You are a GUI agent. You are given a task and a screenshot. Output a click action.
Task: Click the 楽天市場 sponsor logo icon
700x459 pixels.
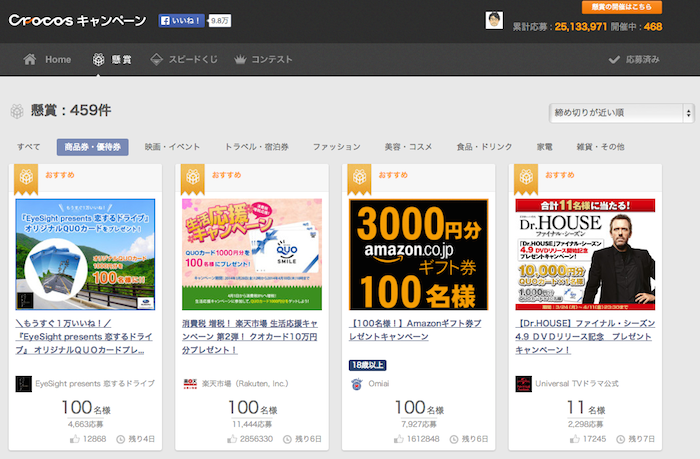pyautogui.click(x=190, y=384)
